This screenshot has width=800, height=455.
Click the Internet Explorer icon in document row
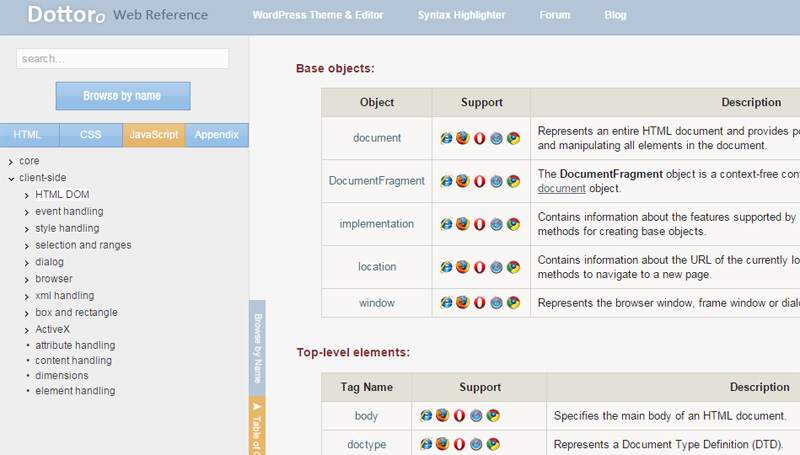click(446, 138)
